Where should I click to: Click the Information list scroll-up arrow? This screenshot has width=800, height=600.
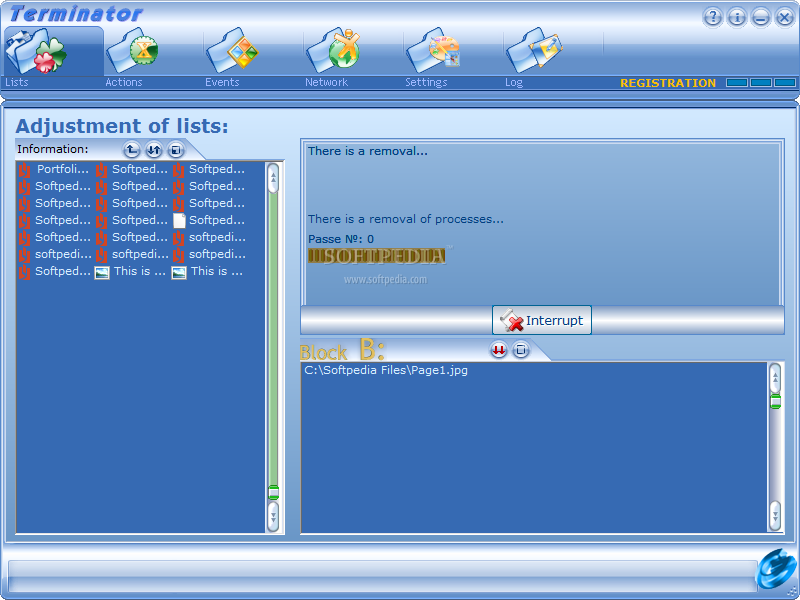[273, 178]
